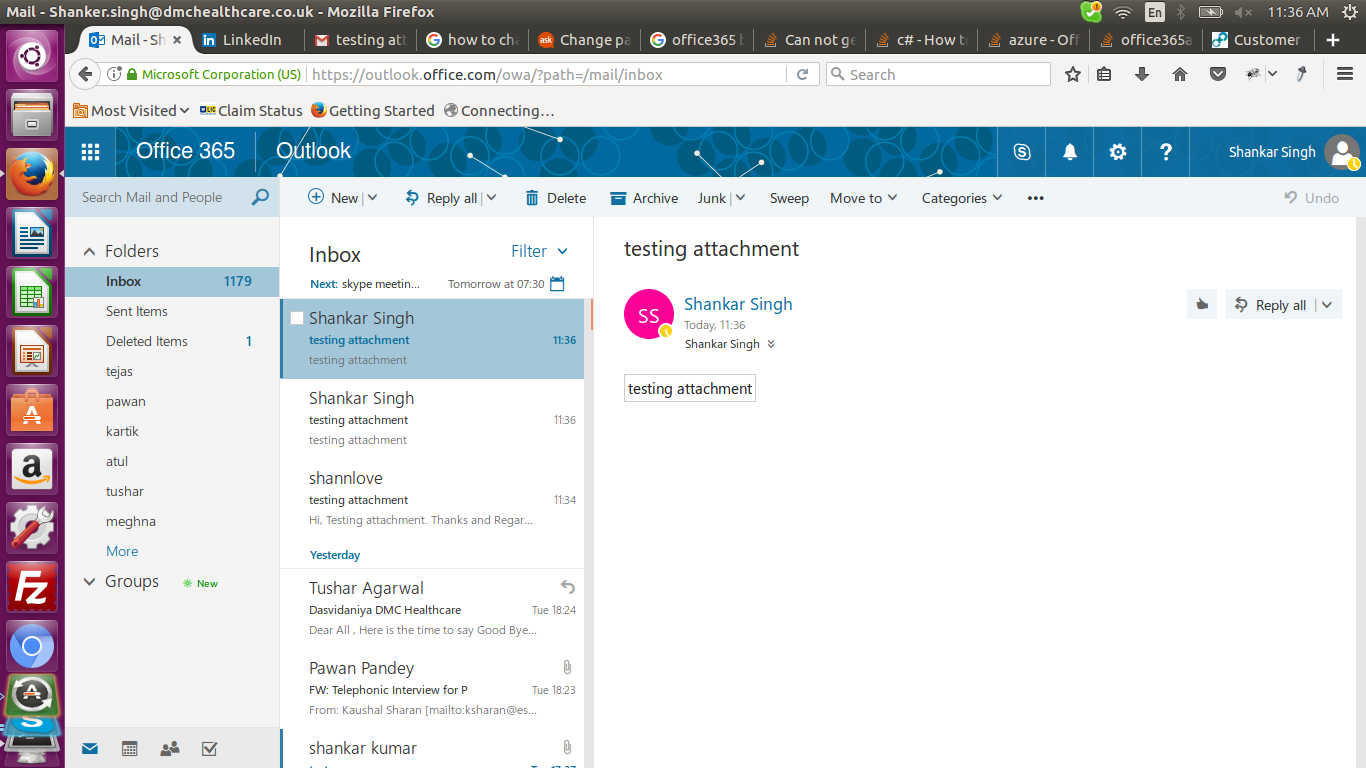Screen dimensions: 1366x768
Task: Reload the page in Firefox
Action: coord(802,74)
